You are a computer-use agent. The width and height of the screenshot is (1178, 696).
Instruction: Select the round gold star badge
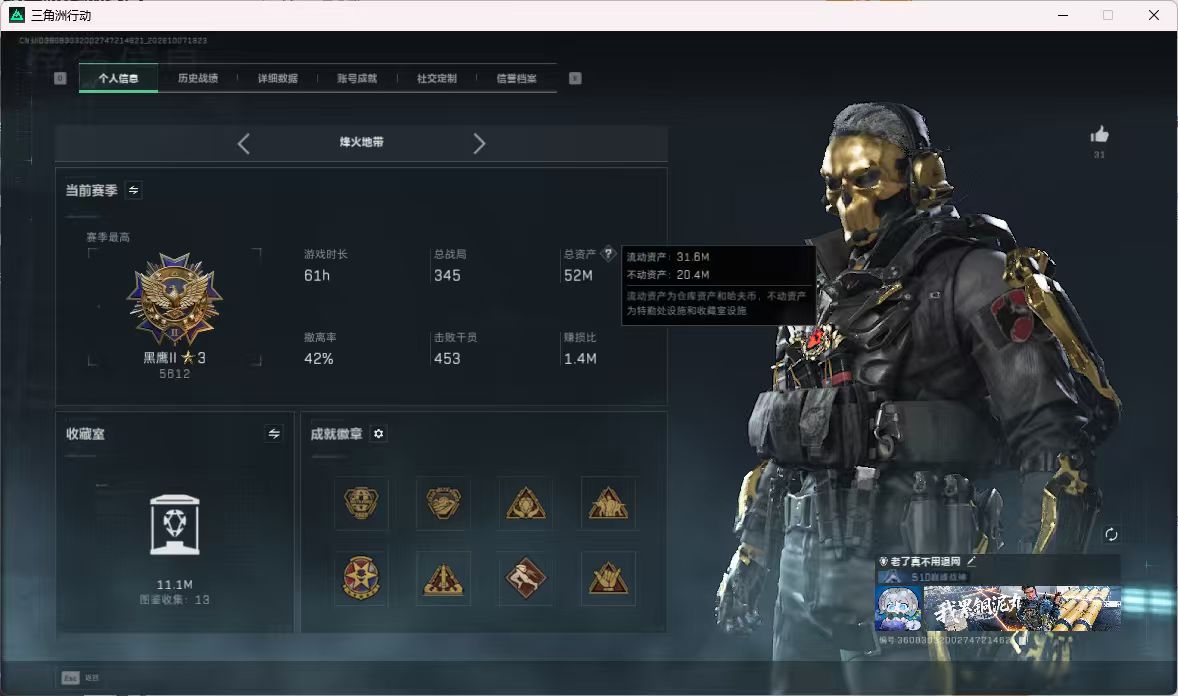(361, 578)
